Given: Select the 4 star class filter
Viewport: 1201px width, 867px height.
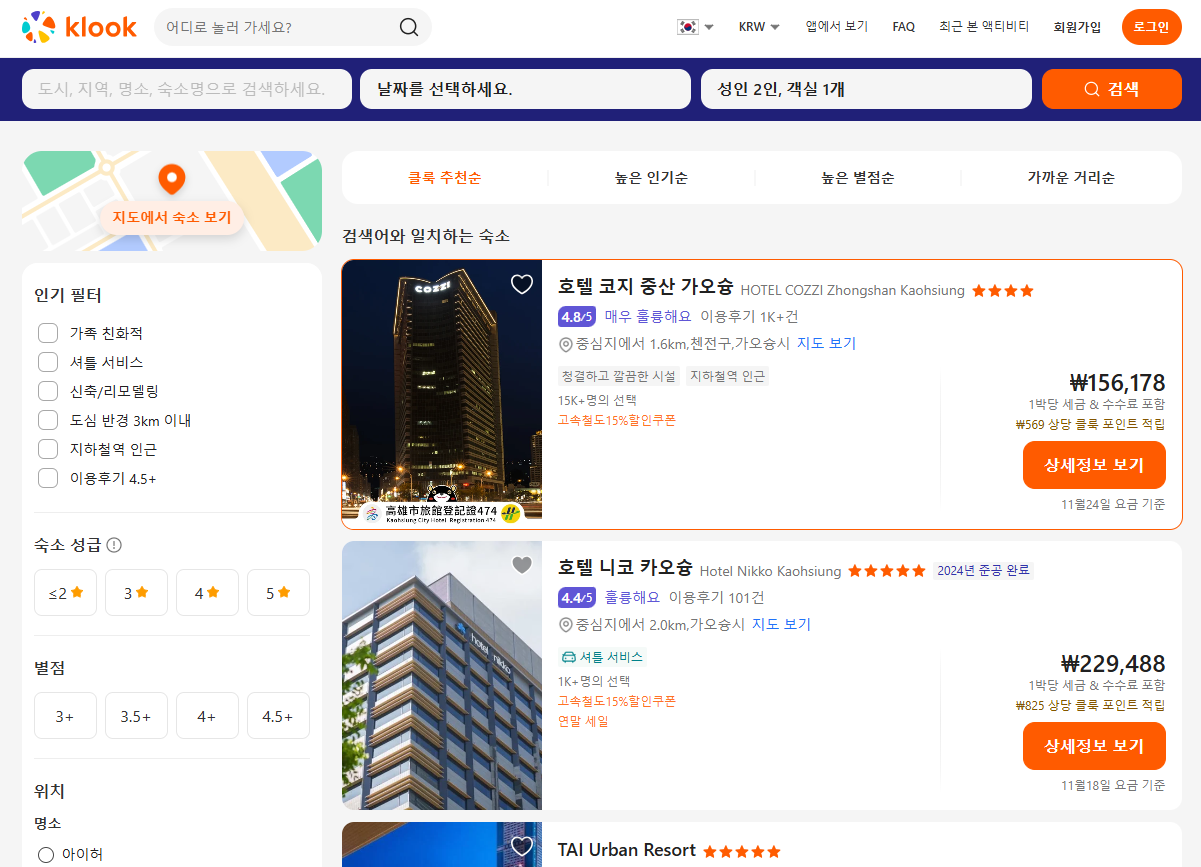Looking at the screenshot, I should pos(207,592).
